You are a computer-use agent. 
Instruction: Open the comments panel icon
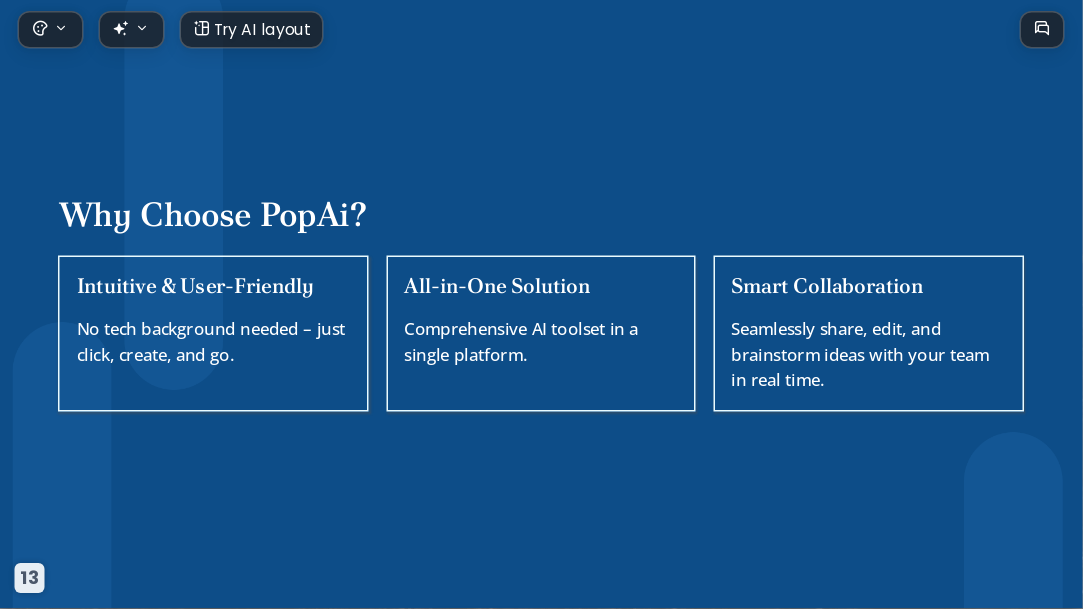(1042, 29)
